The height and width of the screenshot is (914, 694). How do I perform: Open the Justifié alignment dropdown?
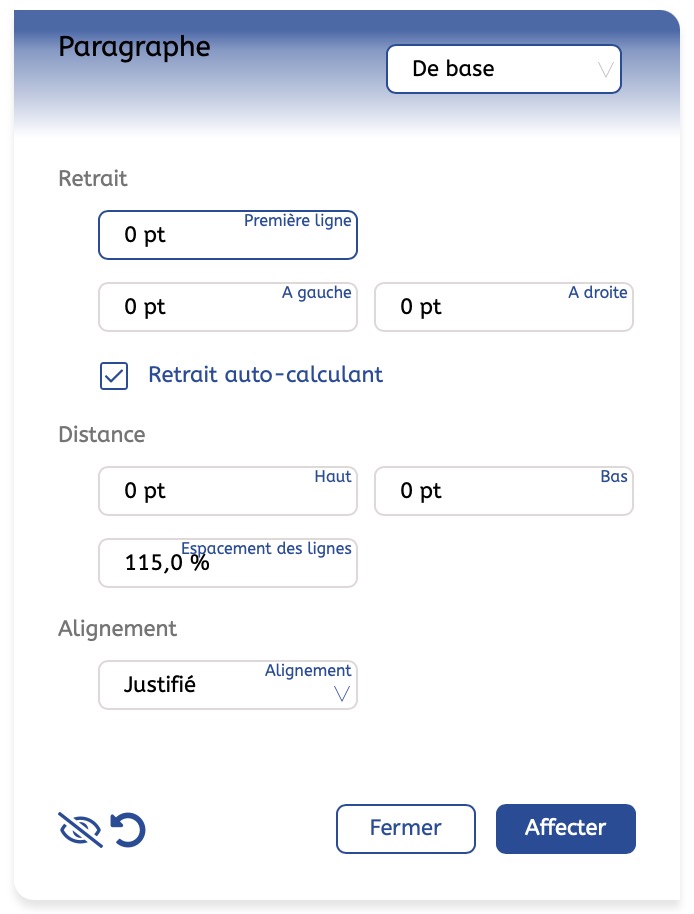[228, 685]
